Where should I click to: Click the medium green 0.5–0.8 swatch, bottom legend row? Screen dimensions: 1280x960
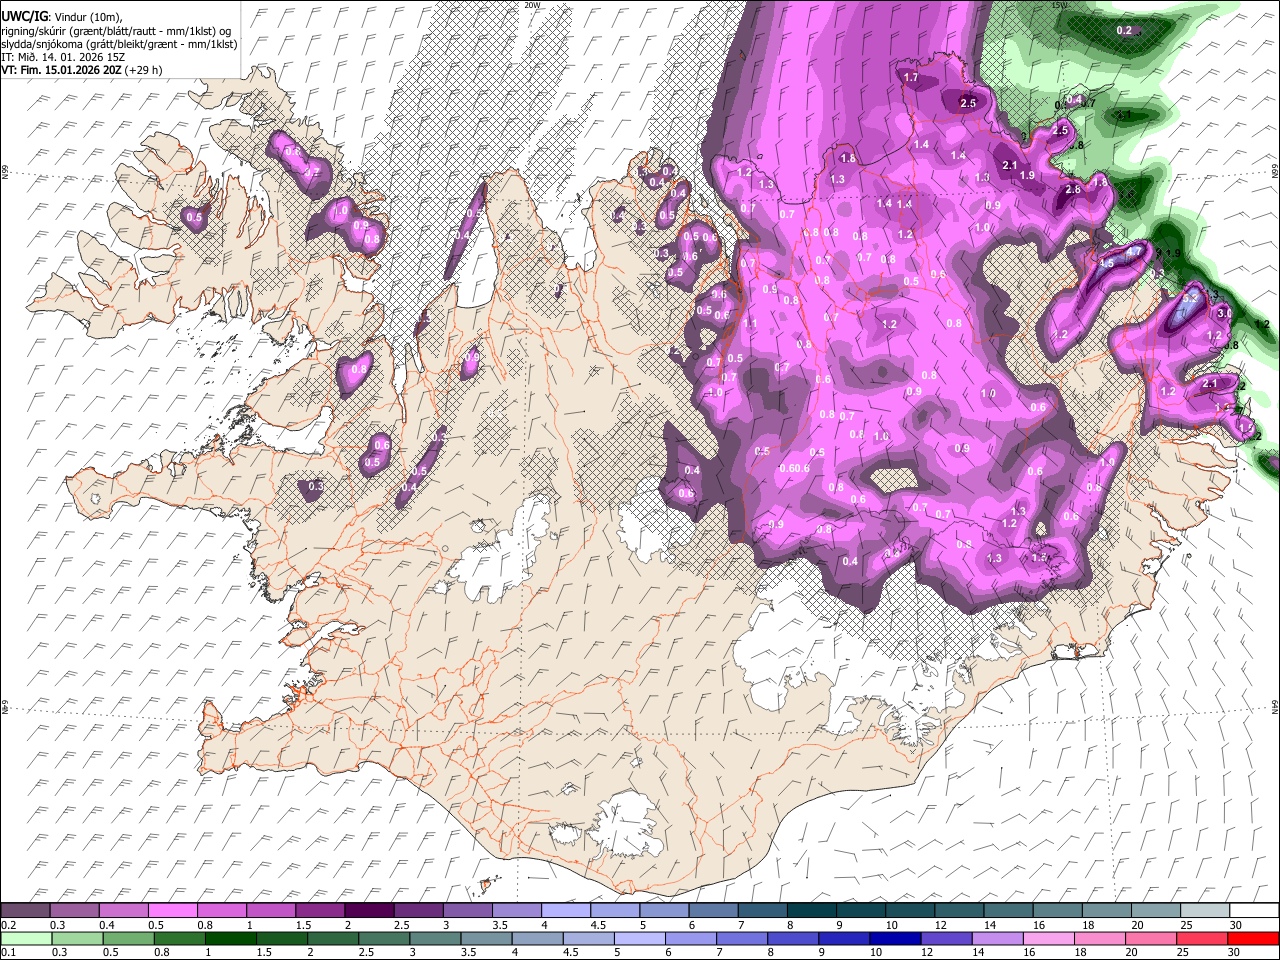[x=129, y=938]
